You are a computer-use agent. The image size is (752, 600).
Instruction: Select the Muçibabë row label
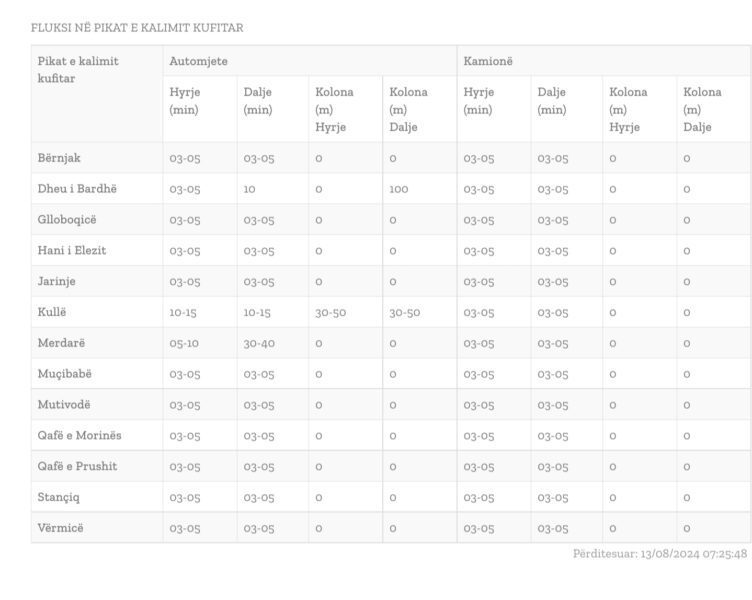[x=65, y=374]
